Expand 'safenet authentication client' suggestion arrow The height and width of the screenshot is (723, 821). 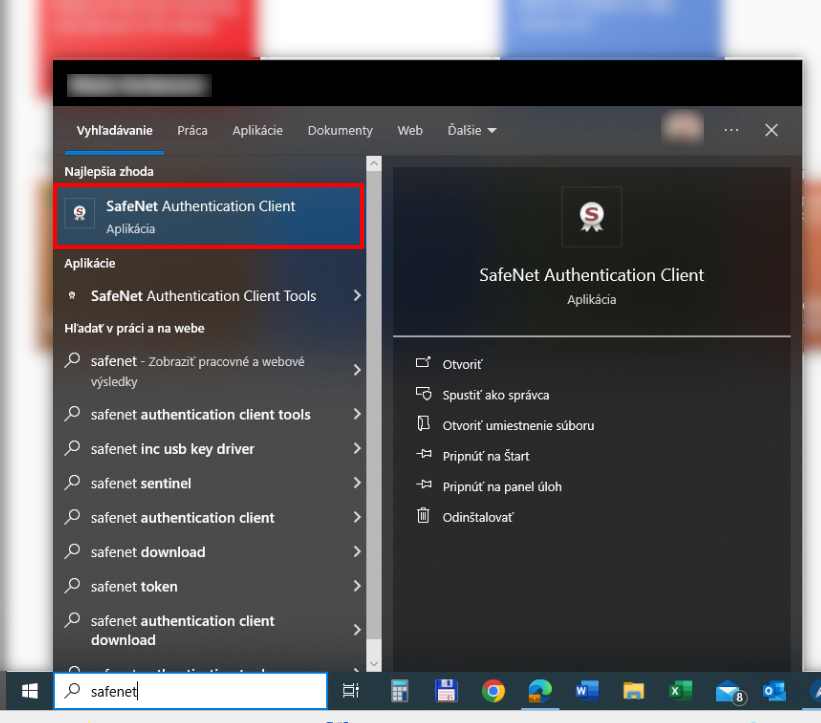[x=357, y=517]
